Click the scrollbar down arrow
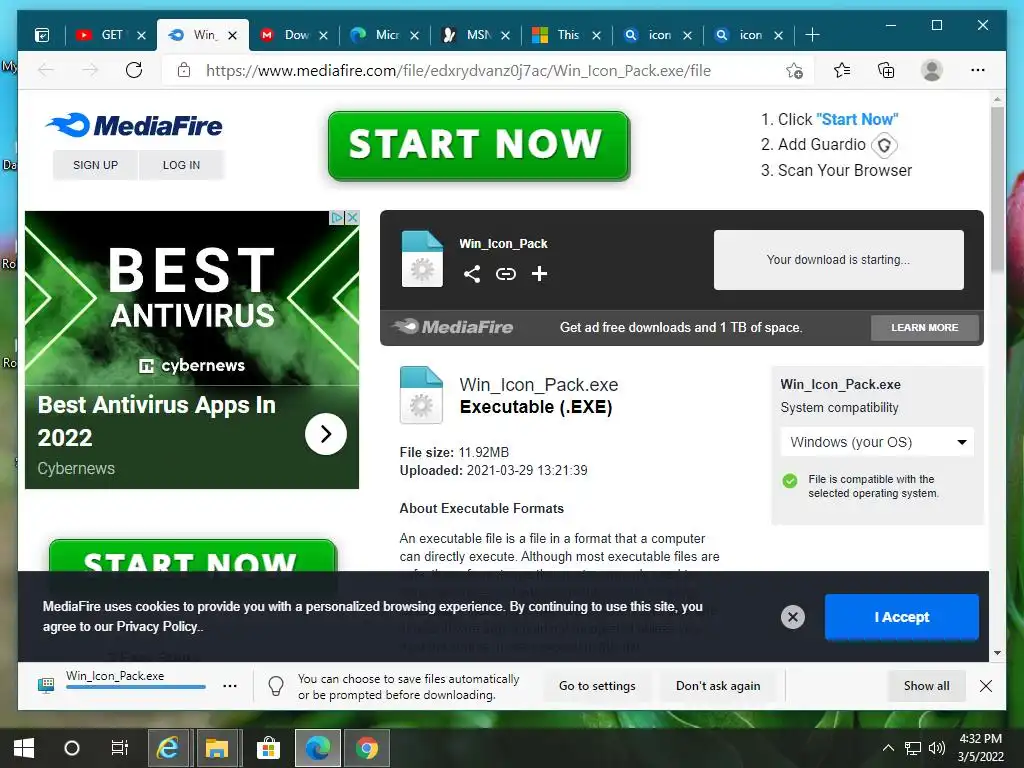The image size is (1024, 768). [997, 653]
